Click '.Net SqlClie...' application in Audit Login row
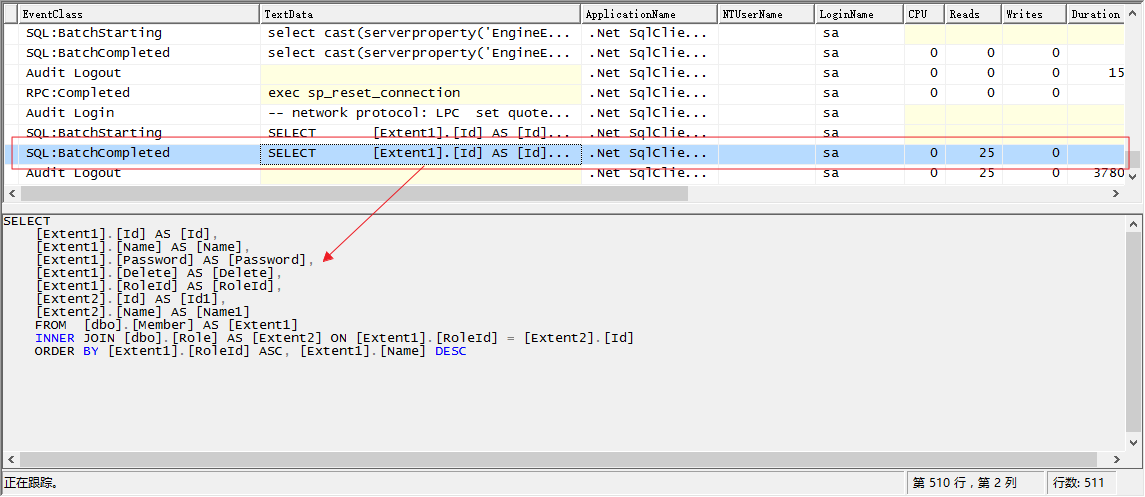Screen dimensions: 1145x497 649,113
